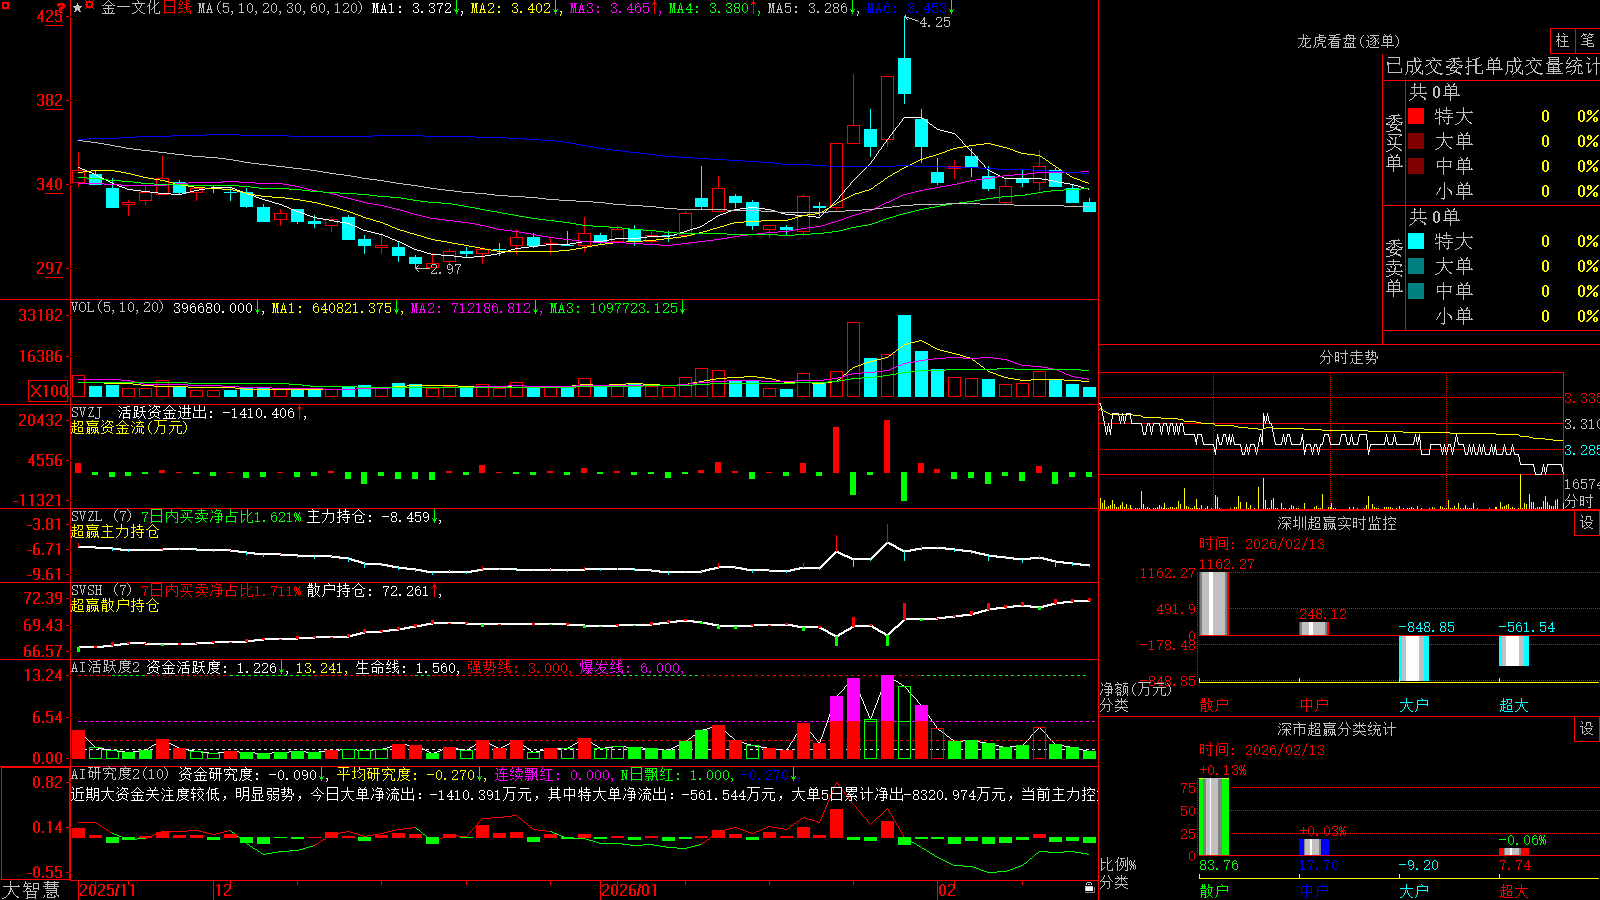This screenshot has width=1600, height=900.
Task: Click cyan 特大 sell-order color swatch
Action: click(x=1416, y=241)
